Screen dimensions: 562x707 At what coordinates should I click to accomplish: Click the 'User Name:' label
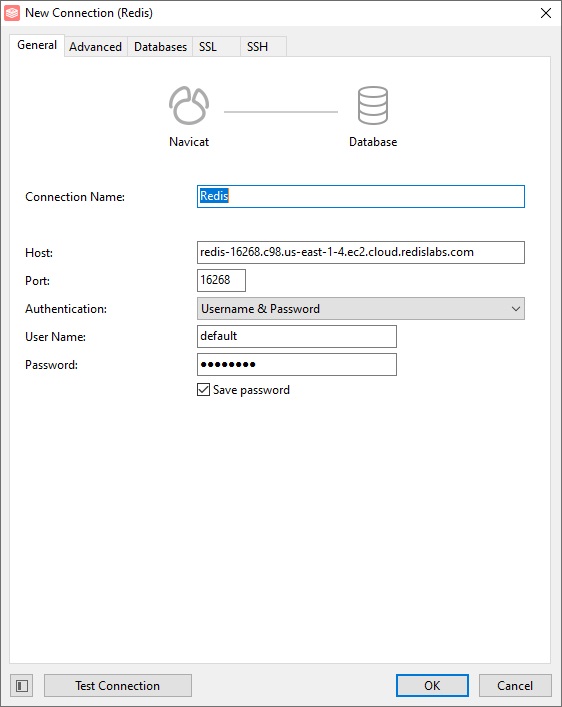coord(55,337)
